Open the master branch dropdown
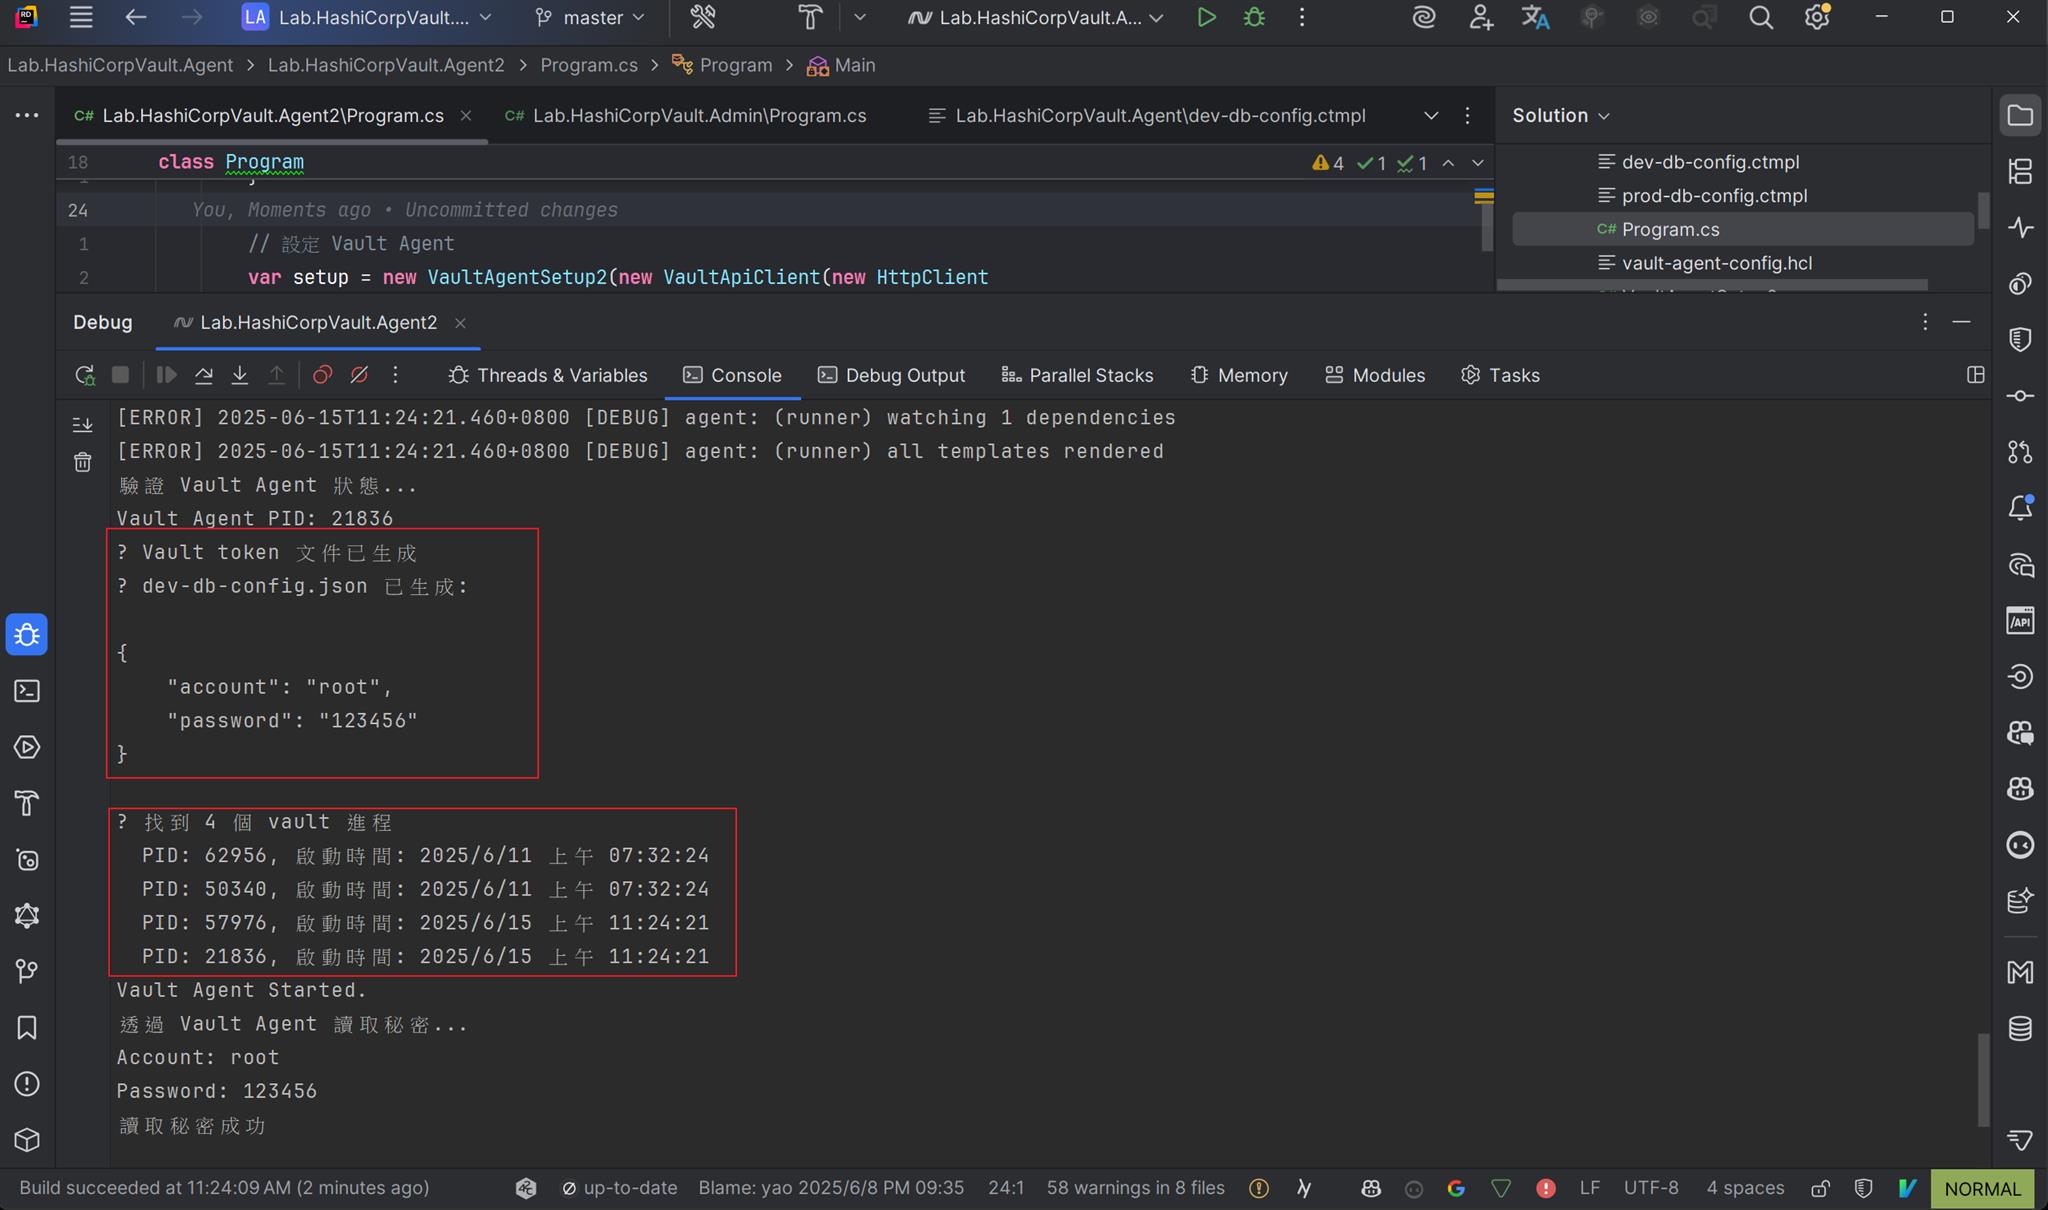 590,17
